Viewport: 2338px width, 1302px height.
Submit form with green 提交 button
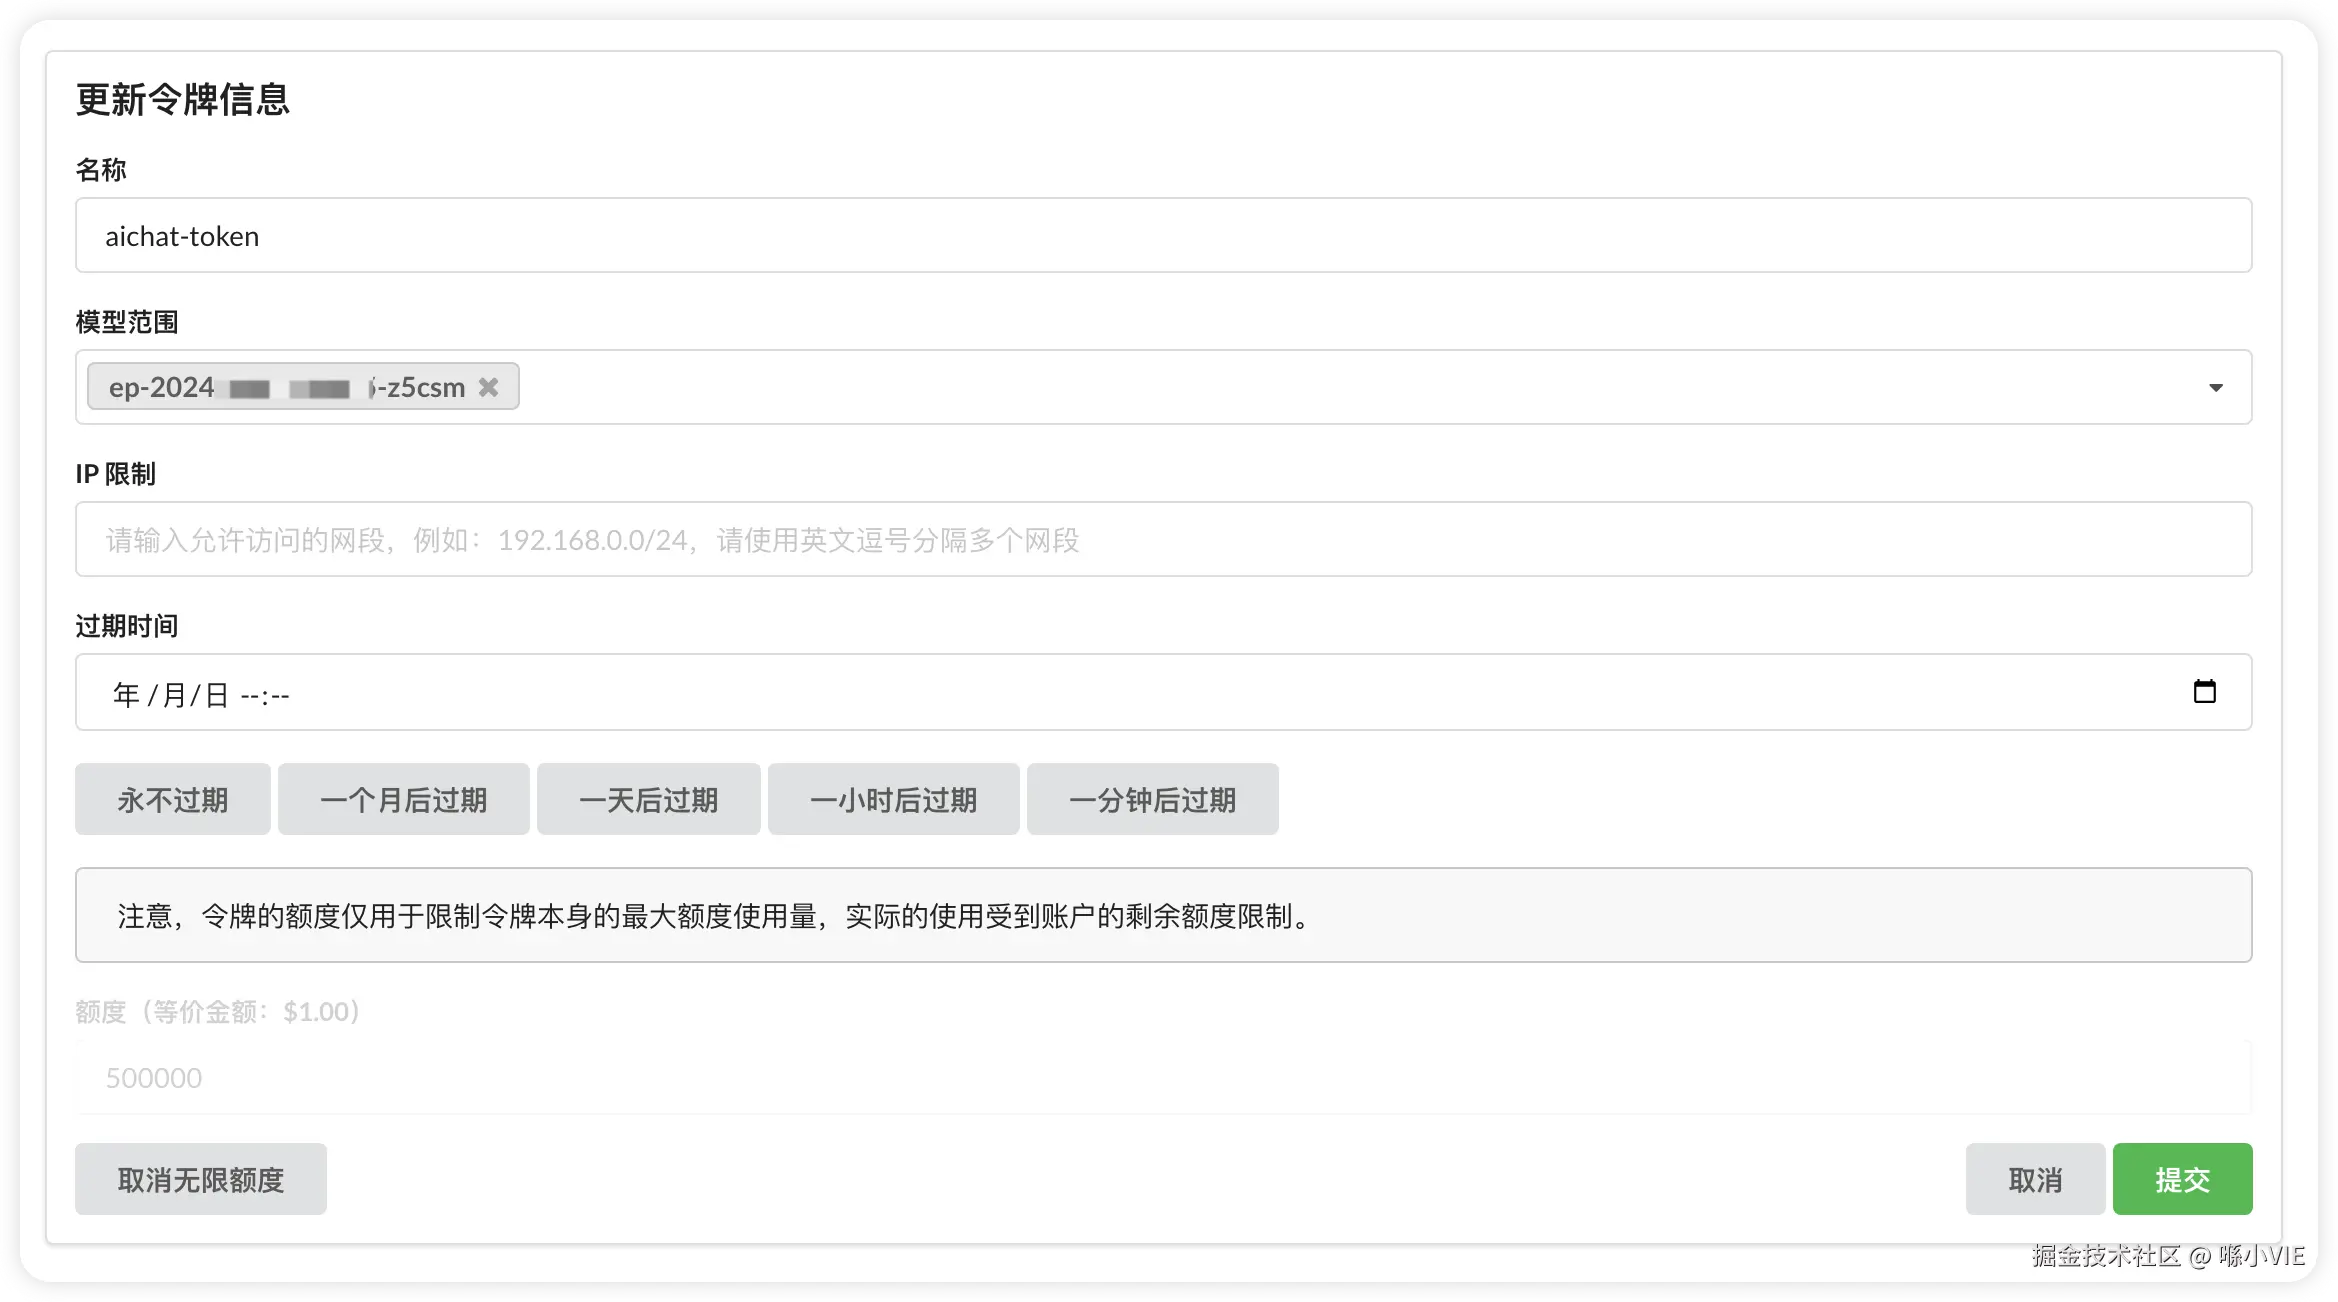coord(2182,1180)
